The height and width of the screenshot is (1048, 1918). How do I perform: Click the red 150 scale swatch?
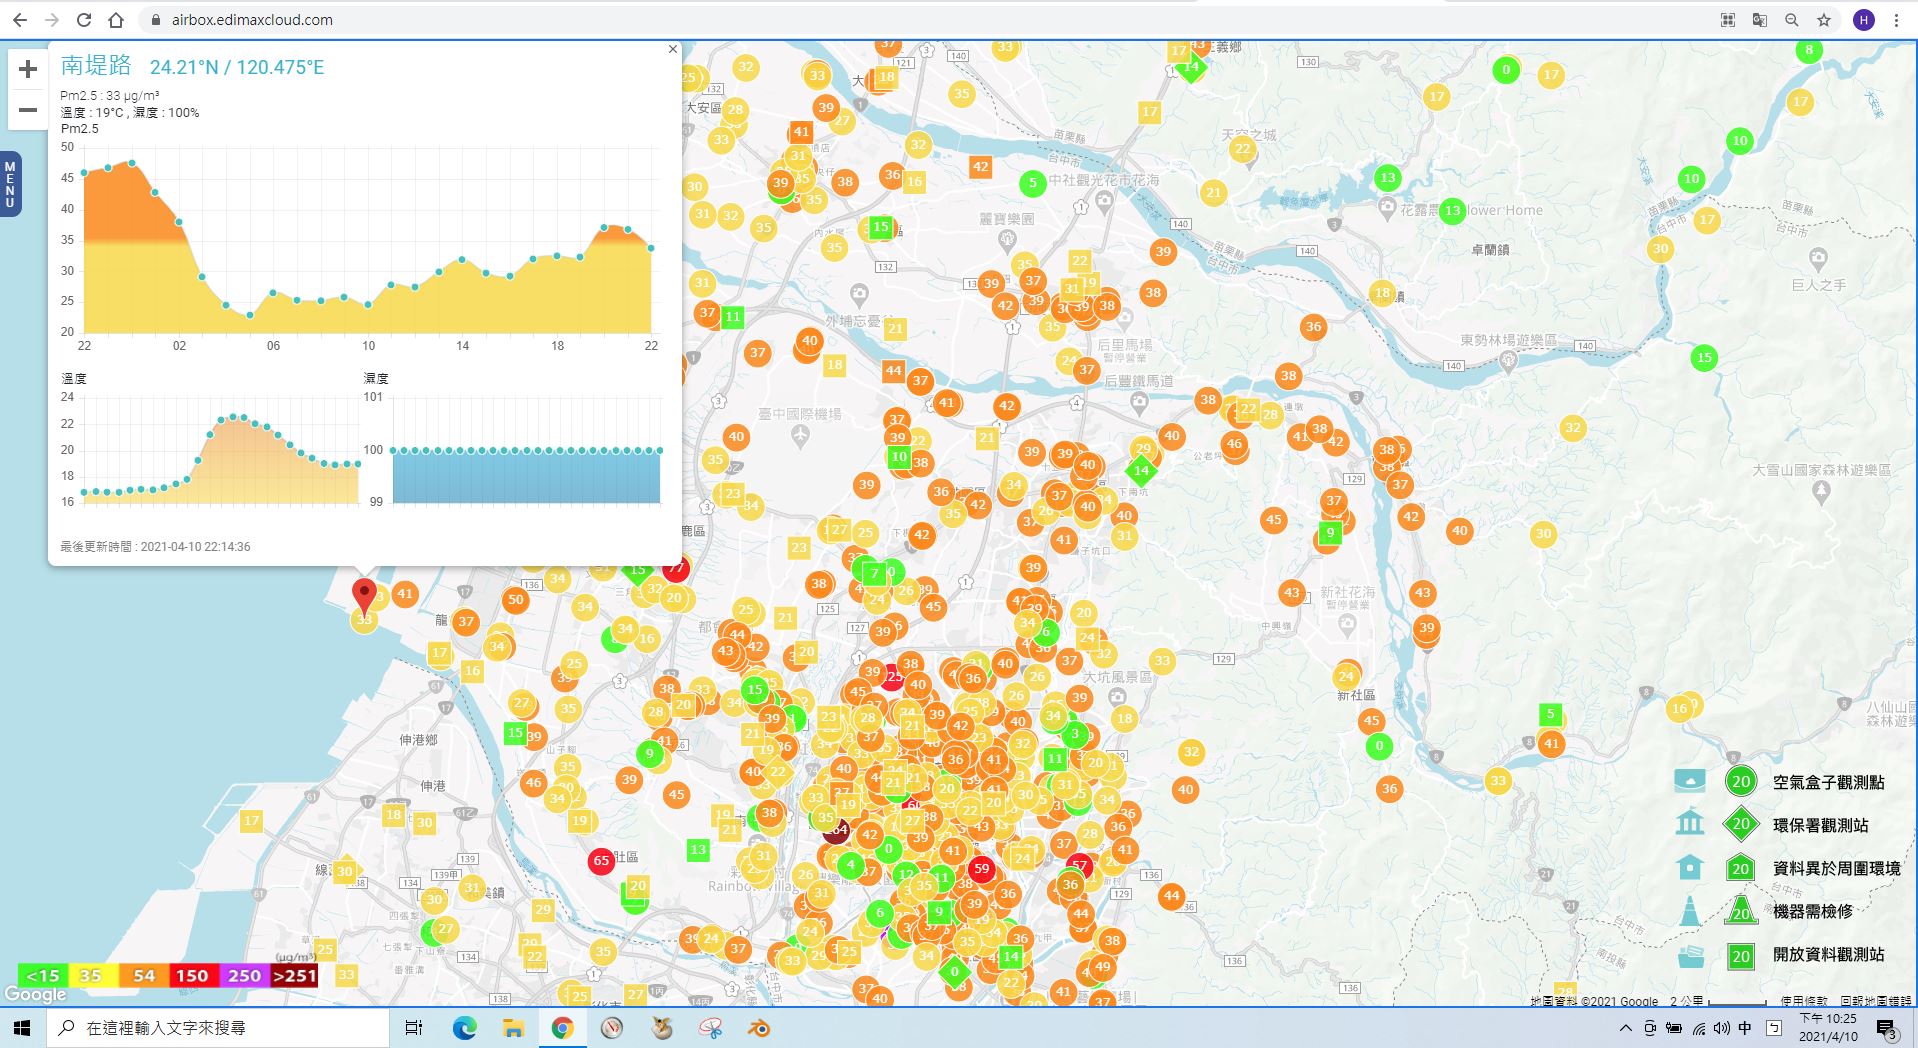pyautogui.click(x=192, y=976)
